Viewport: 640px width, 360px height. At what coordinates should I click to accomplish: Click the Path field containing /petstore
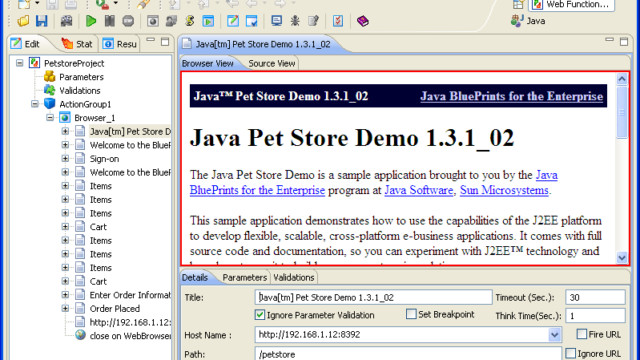[x=408, y=353]
